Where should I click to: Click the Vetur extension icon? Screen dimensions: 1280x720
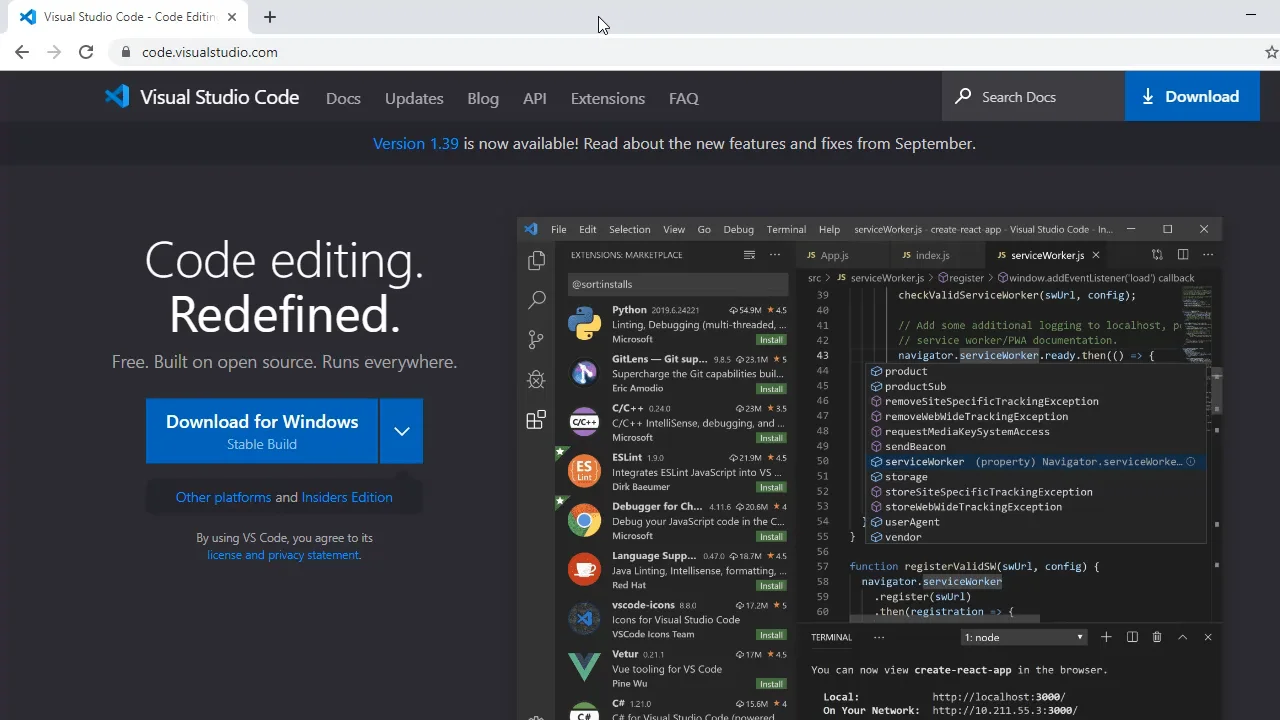click(x=584, y=667)
